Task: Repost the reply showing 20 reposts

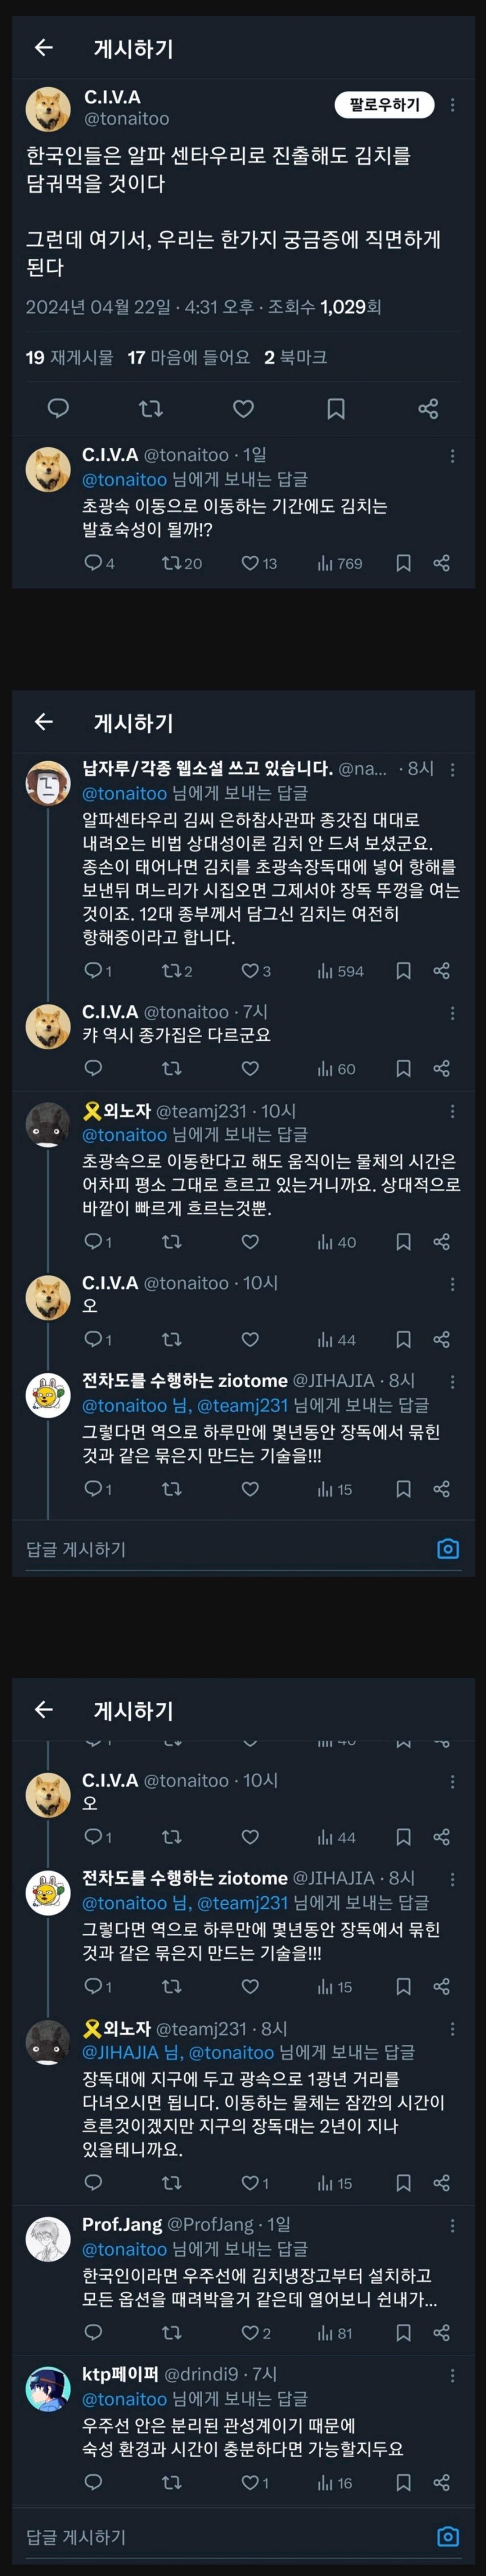Action: (x=181, y=563)
